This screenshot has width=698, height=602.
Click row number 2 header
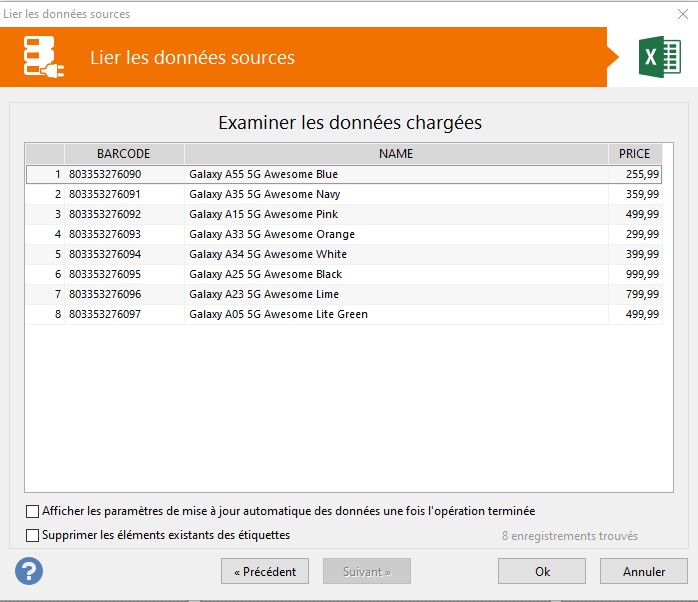(45, 194)
